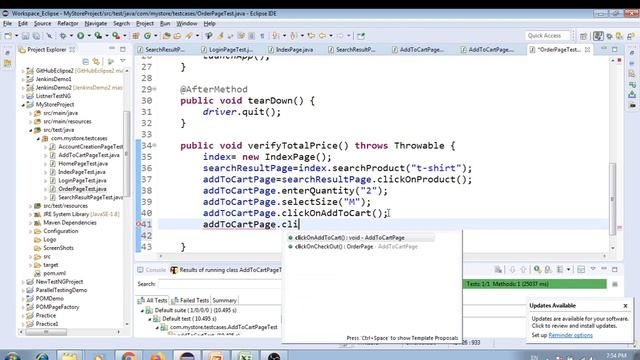Image resolution: width=640 pixels, height=360 pixels.
Task: Collapse the MyStoreProject tree node
Action: 23,104
